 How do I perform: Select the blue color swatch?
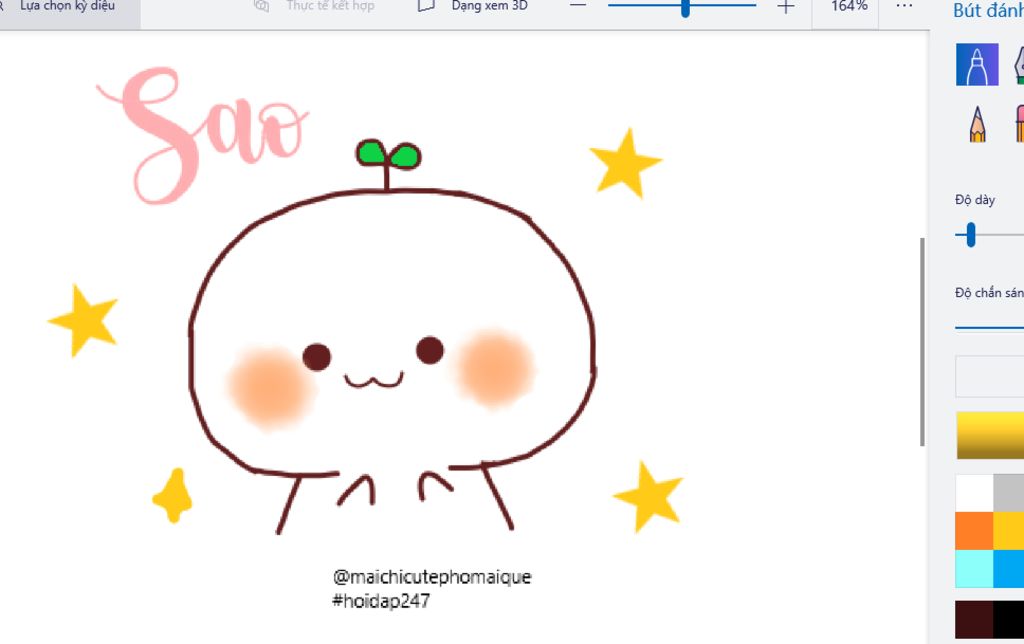[x=1009, y=569]
